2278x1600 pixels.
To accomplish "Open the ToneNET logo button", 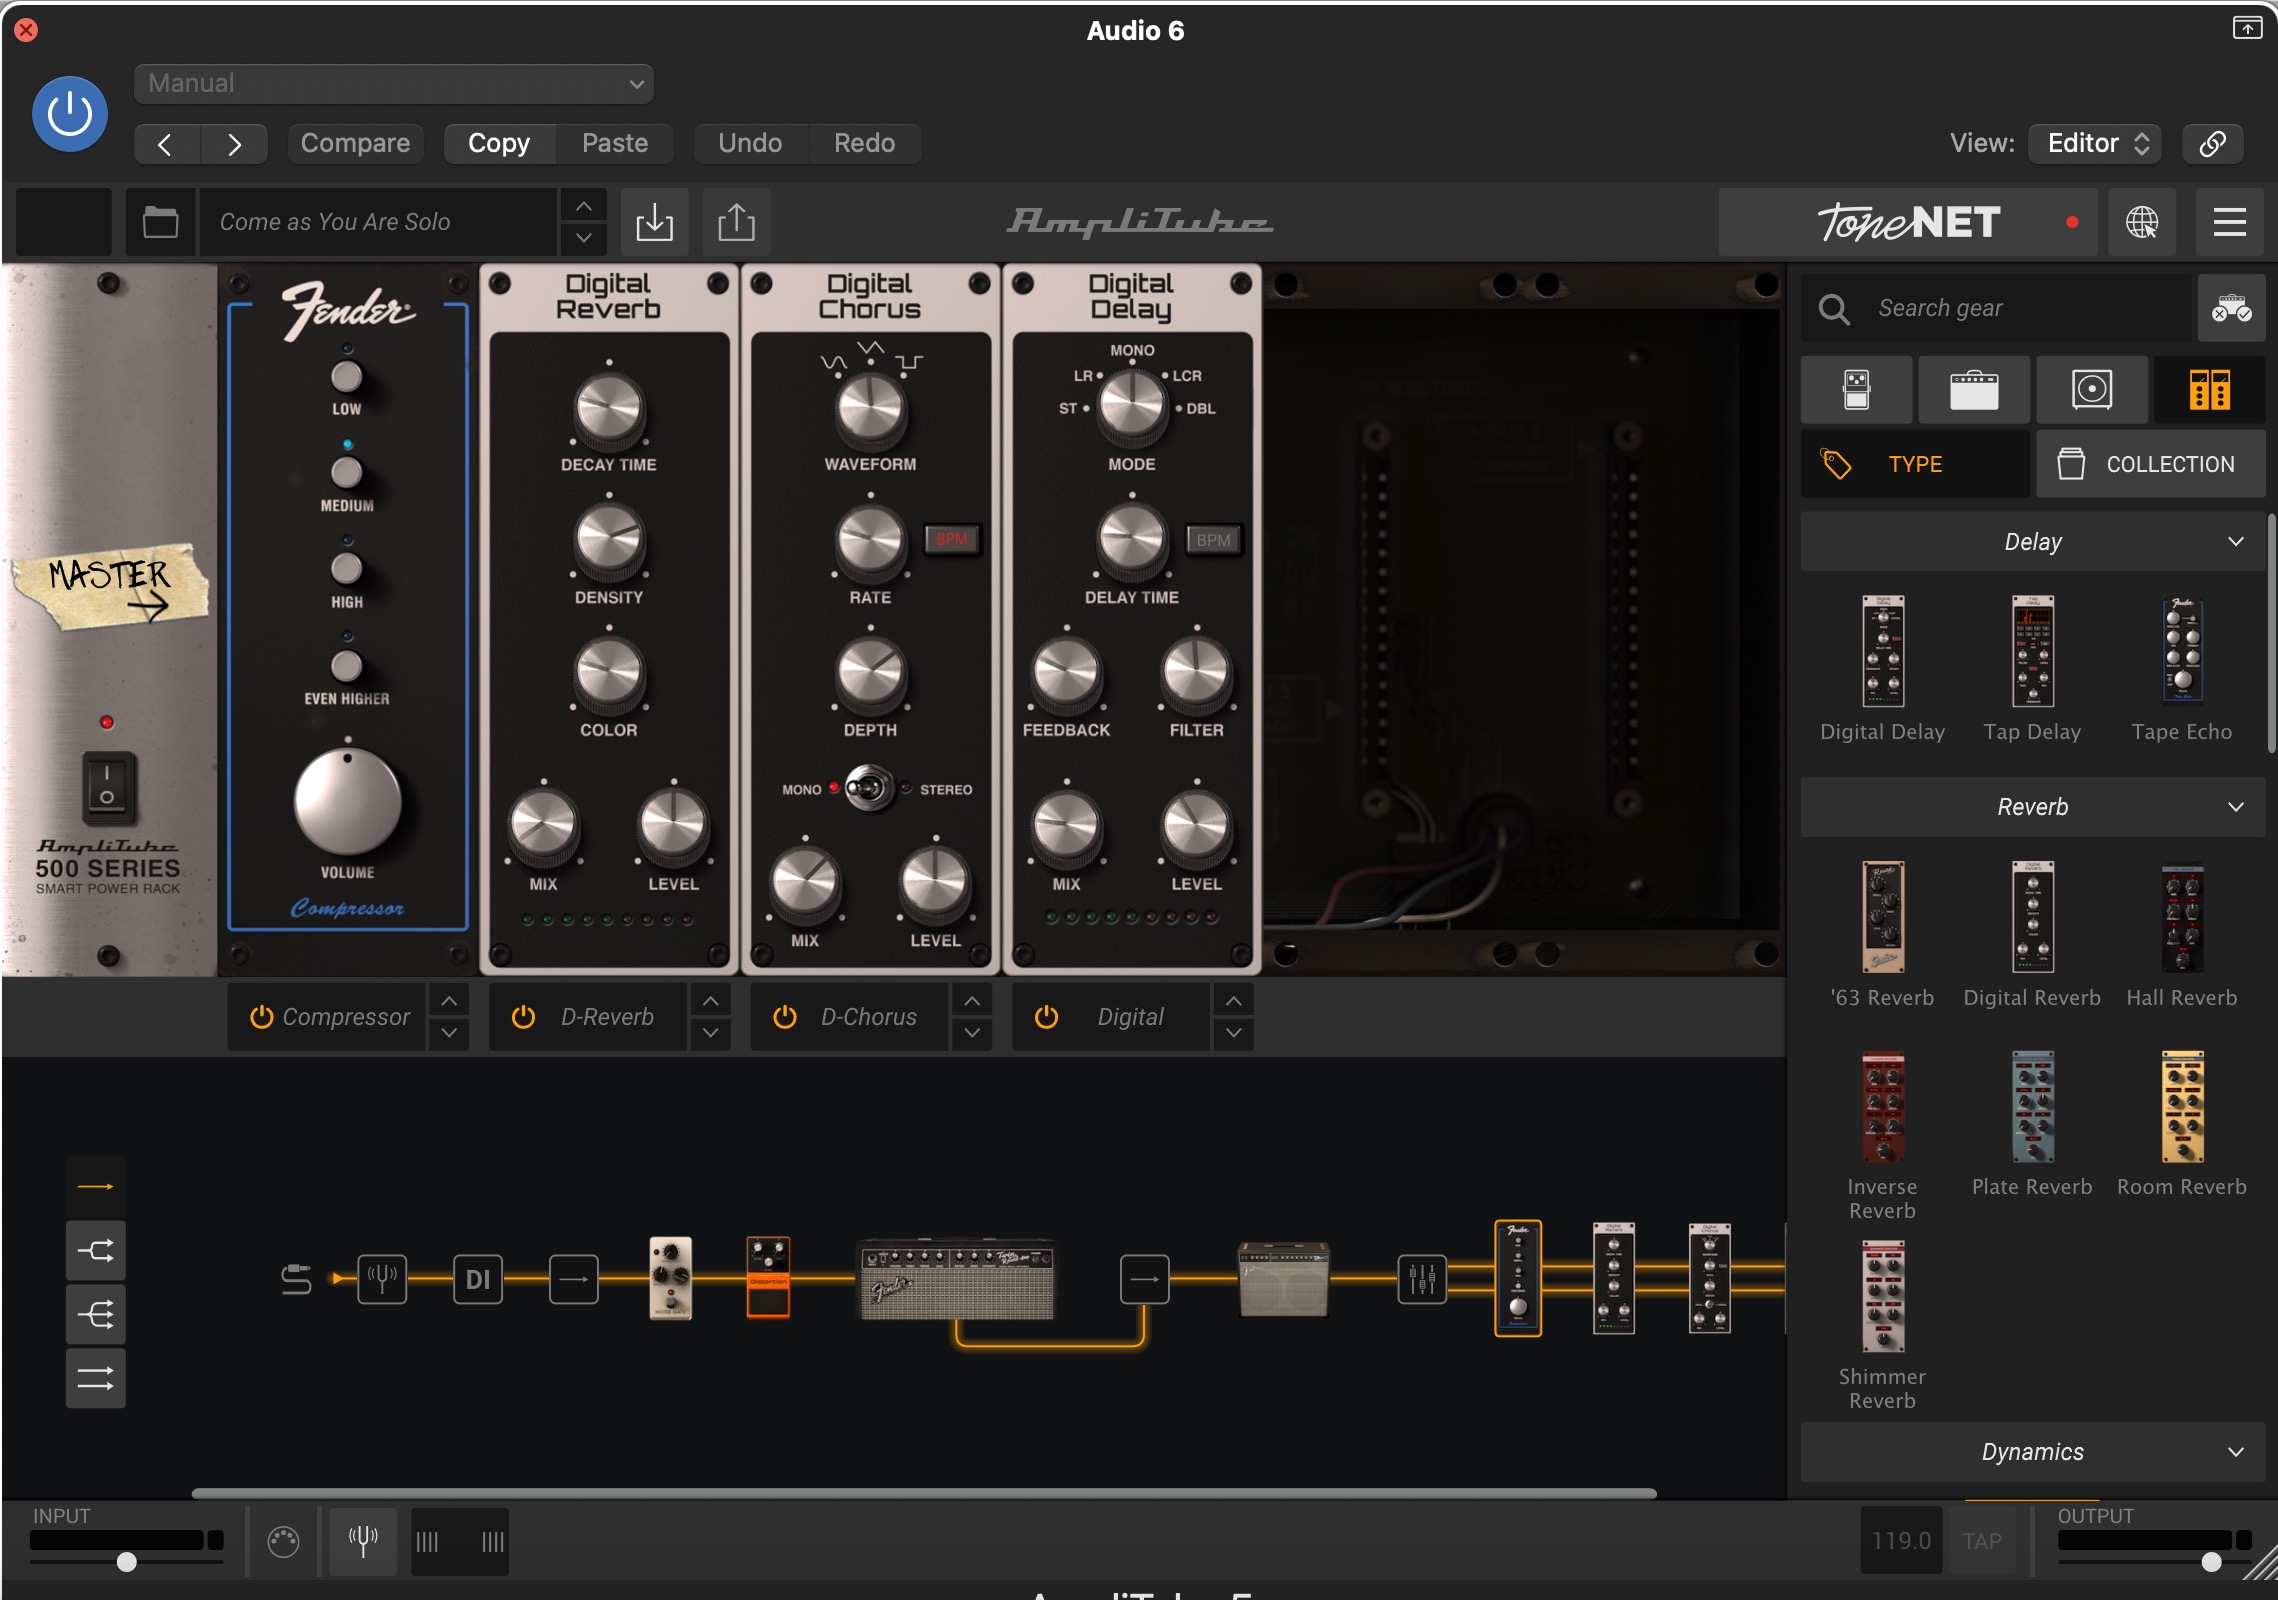I will pyautogui.click(x=1910, y=222).
